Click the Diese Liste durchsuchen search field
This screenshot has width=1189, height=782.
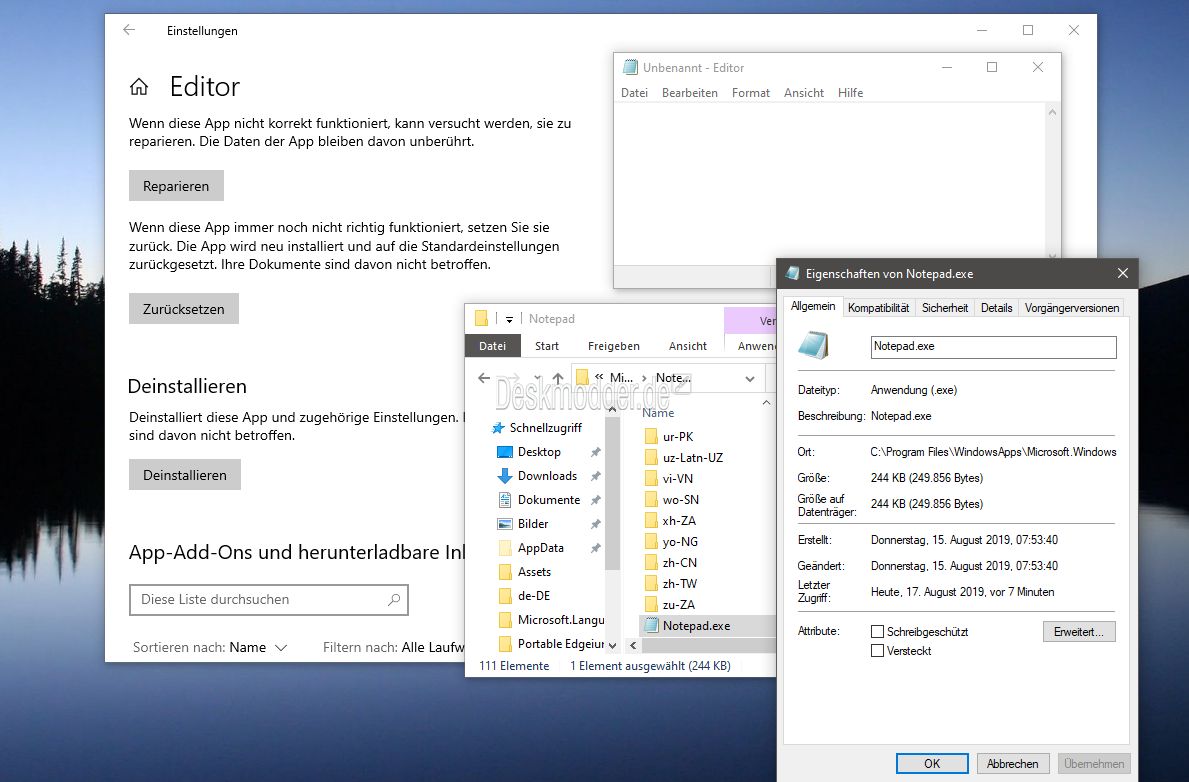[269, 599]
